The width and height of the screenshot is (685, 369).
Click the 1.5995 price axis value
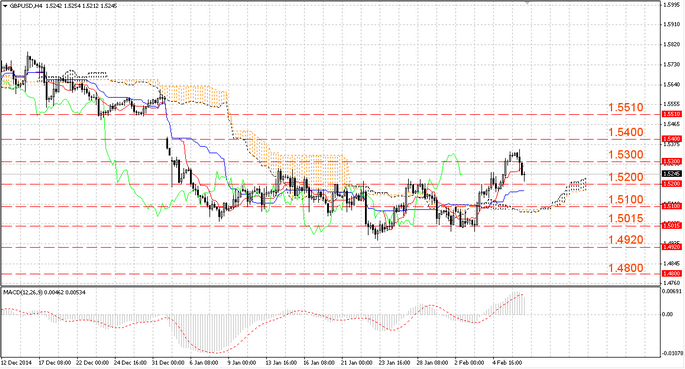[671, 5]
